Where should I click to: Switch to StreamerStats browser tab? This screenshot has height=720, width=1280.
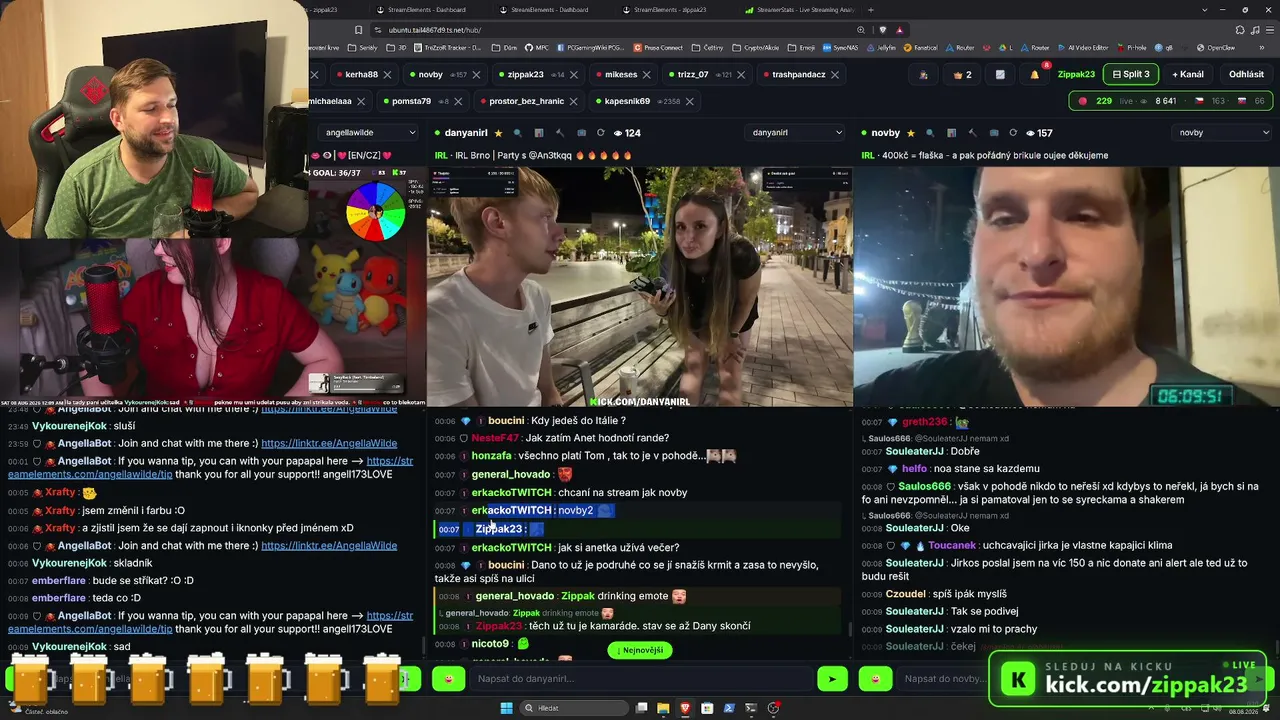pyautogui.click(x=799, y=10)
